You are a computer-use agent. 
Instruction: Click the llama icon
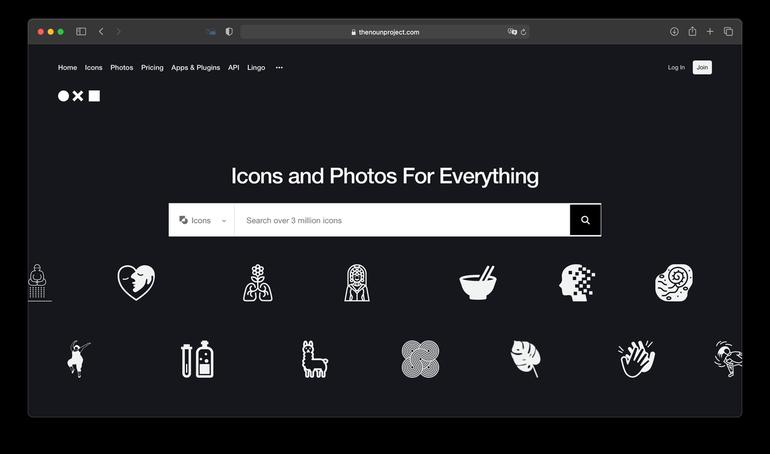(x=314, y=359)
